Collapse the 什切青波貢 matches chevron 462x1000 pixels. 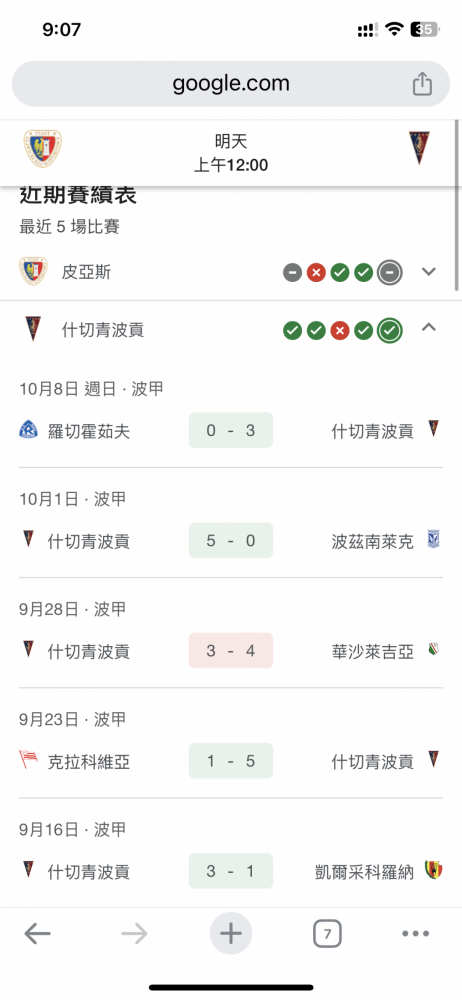429,328
